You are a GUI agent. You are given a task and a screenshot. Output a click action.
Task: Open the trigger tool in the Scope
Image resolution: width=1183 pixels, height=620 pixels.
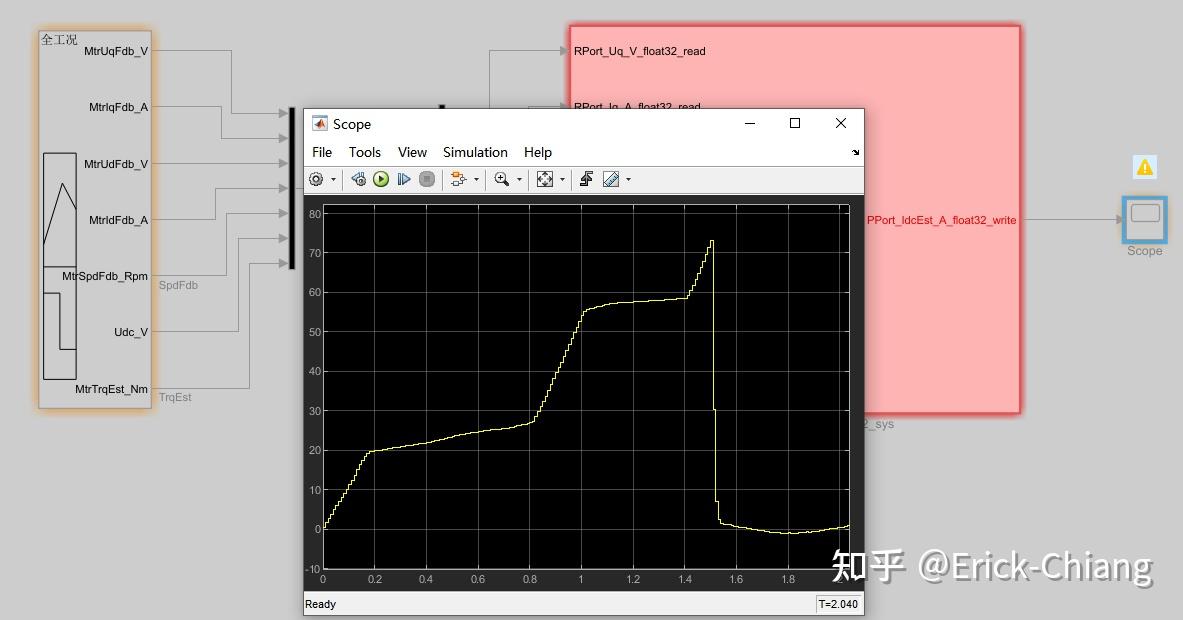tap(585, 179)
